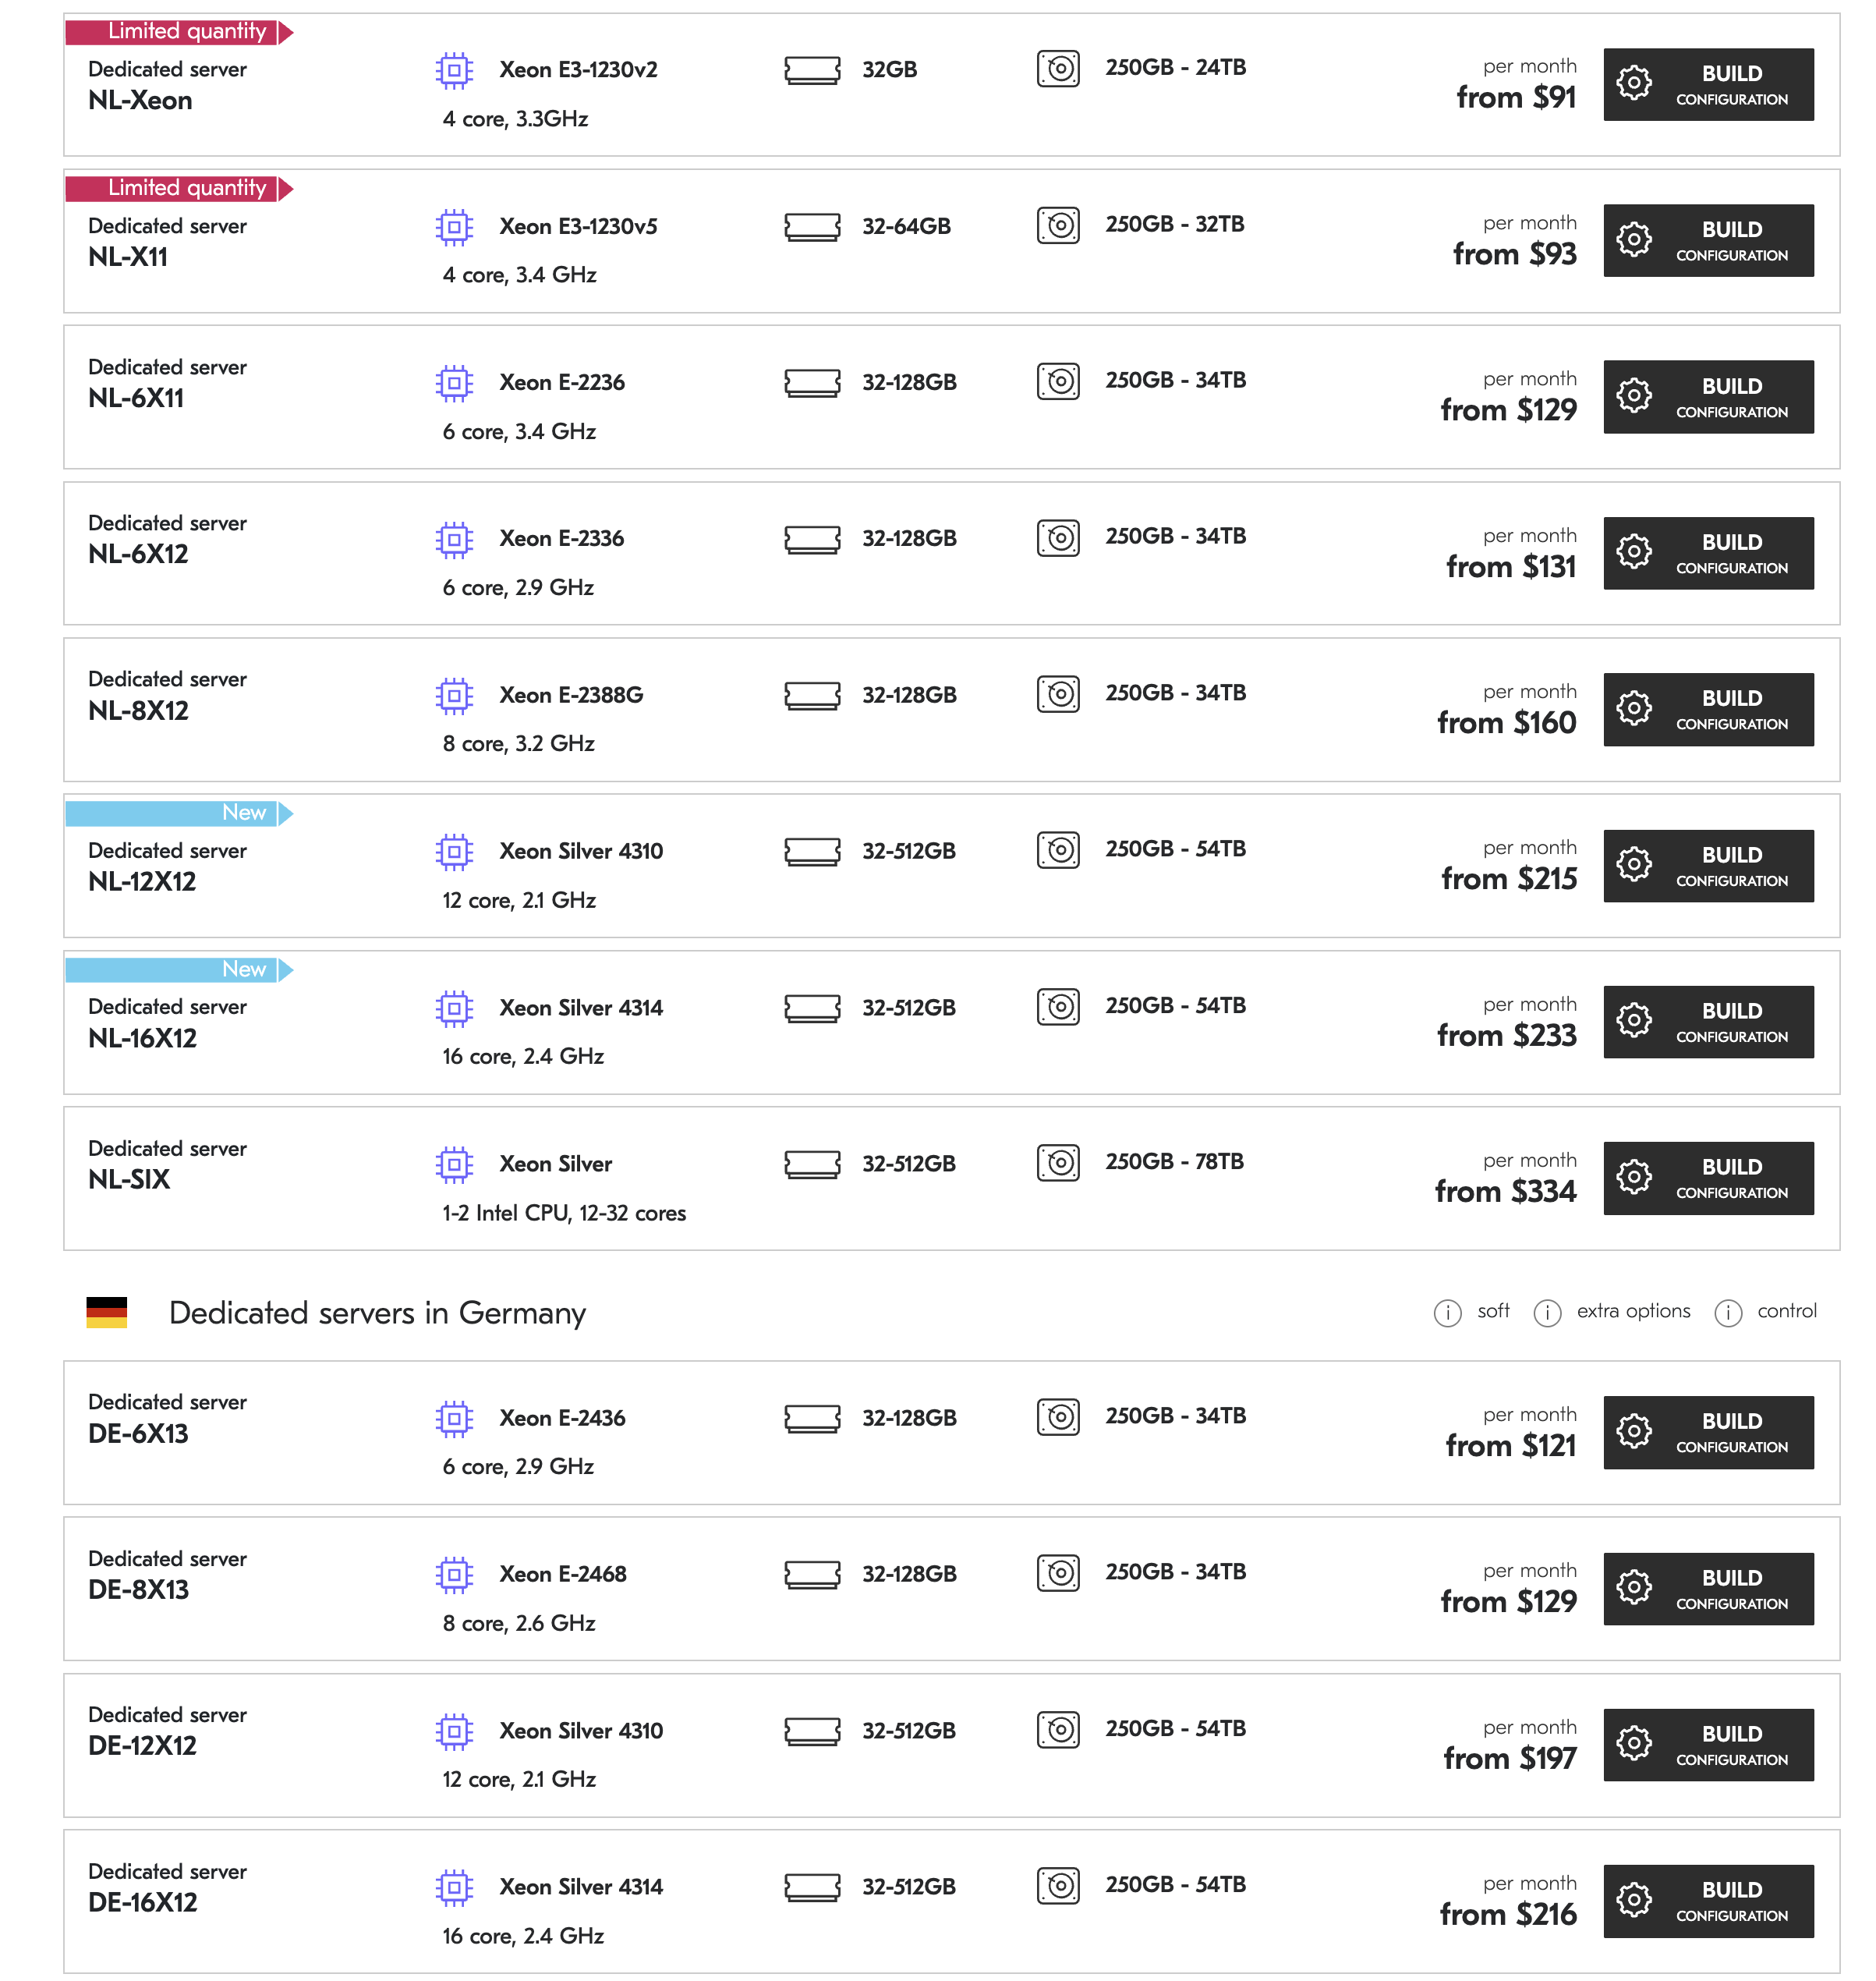This screenshot has height=1981, width=1876.
Task: Build configuration for NL-12X12 server
Action: point(1708,866)
